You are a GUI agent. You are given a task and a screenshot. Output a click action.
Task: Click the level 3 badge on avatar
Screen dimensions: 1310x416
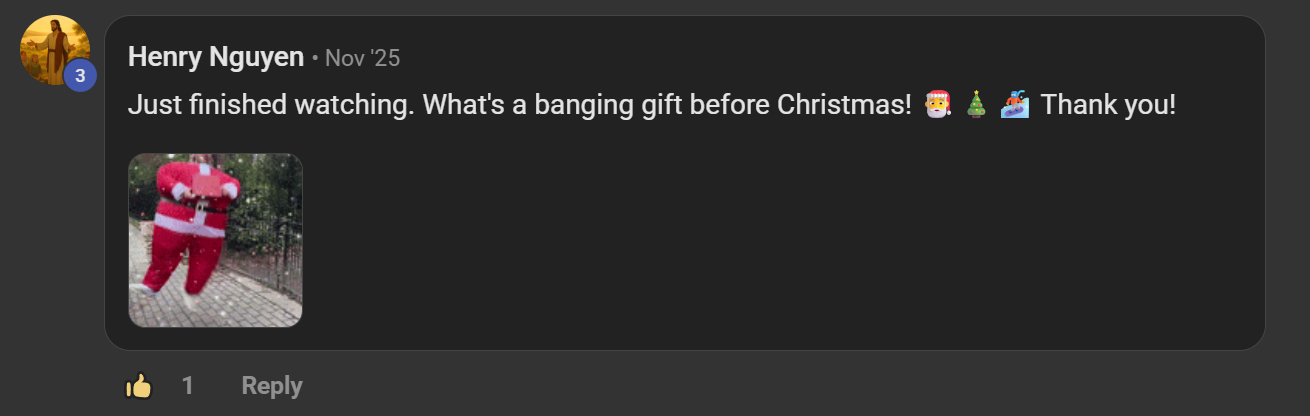[80, 75]
